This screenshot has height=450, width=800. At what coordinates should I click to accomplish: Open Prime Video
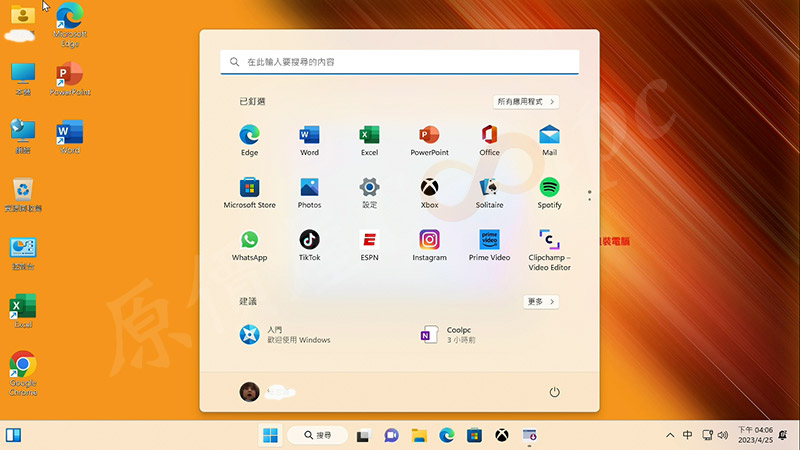coord(489,245)
